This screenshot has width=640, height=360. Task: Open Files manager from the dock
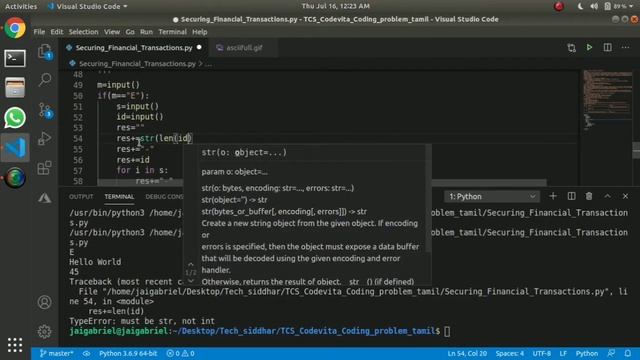[x=15, y=88]
